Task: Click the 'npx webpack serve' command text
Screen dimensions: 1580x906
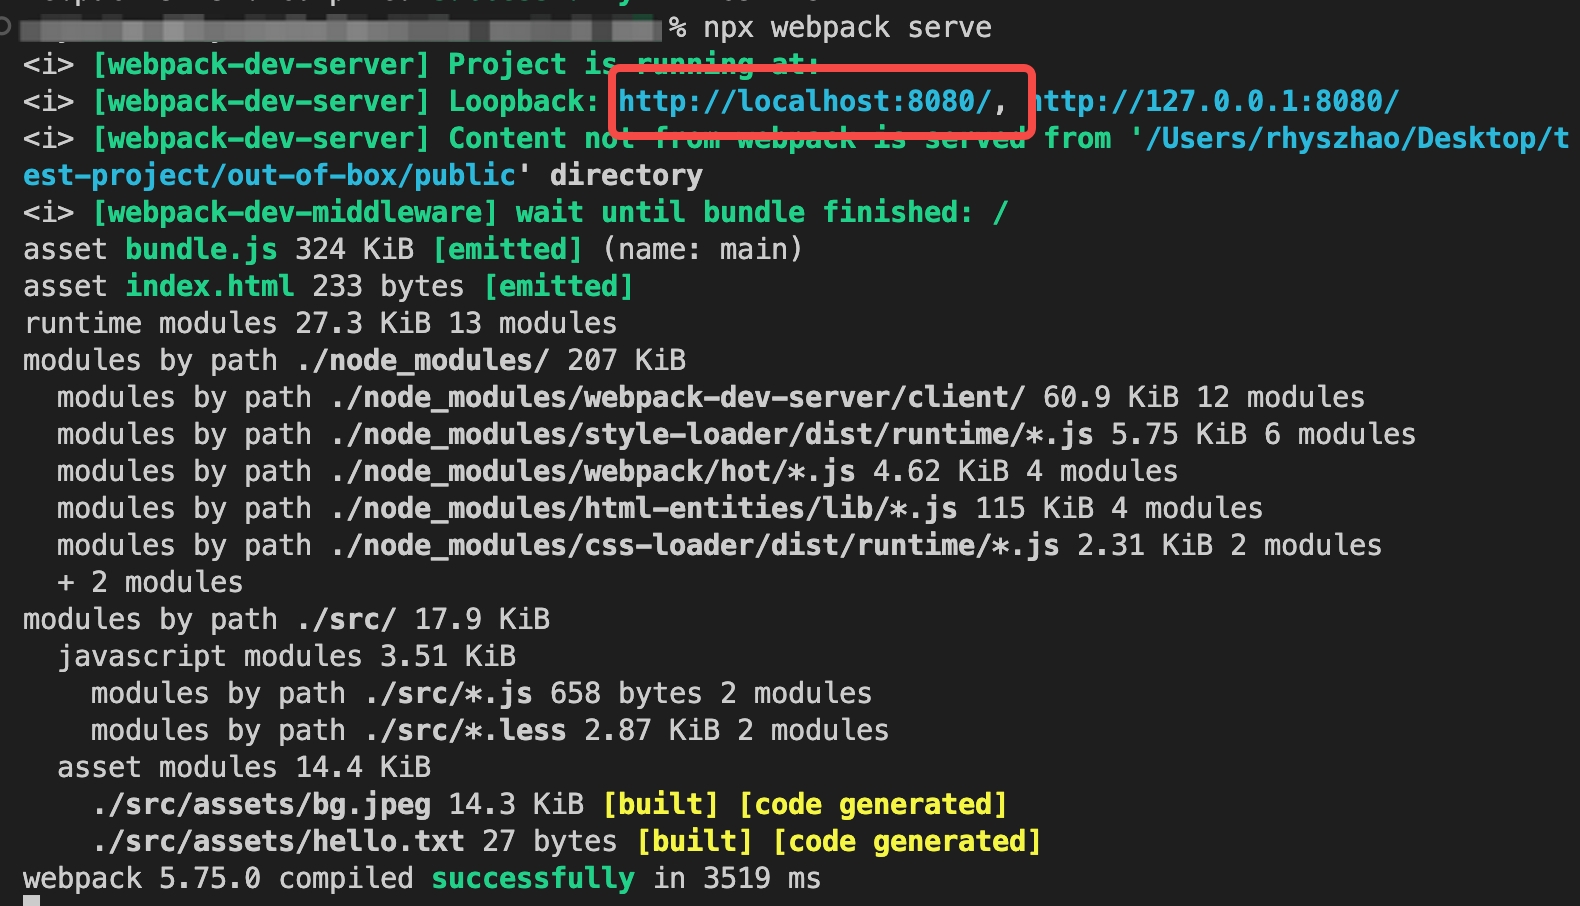Action: (x=848, y=28)
